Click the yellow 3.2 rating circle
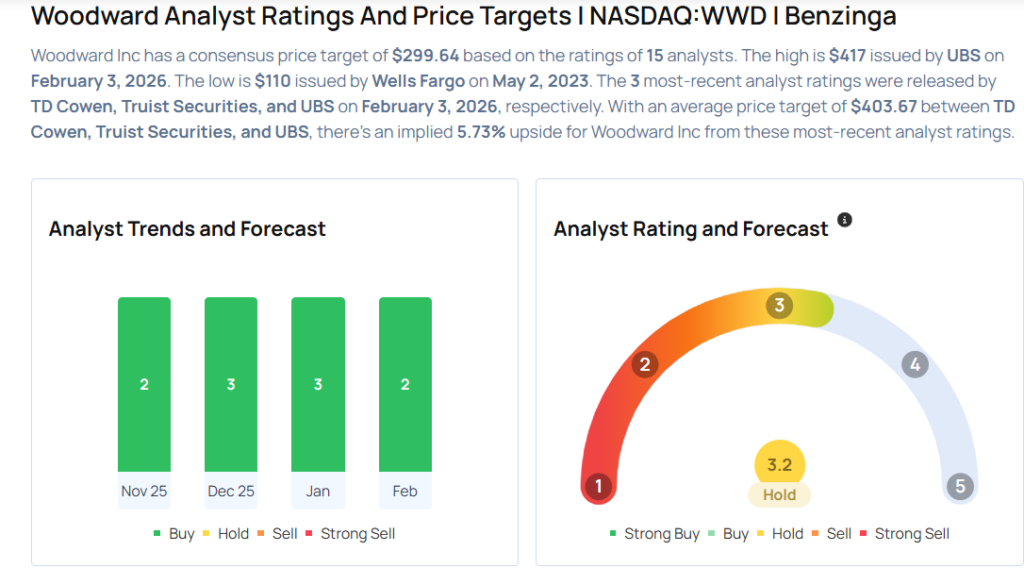Viewport: 1024px width, 568px height. coord(780,465)
